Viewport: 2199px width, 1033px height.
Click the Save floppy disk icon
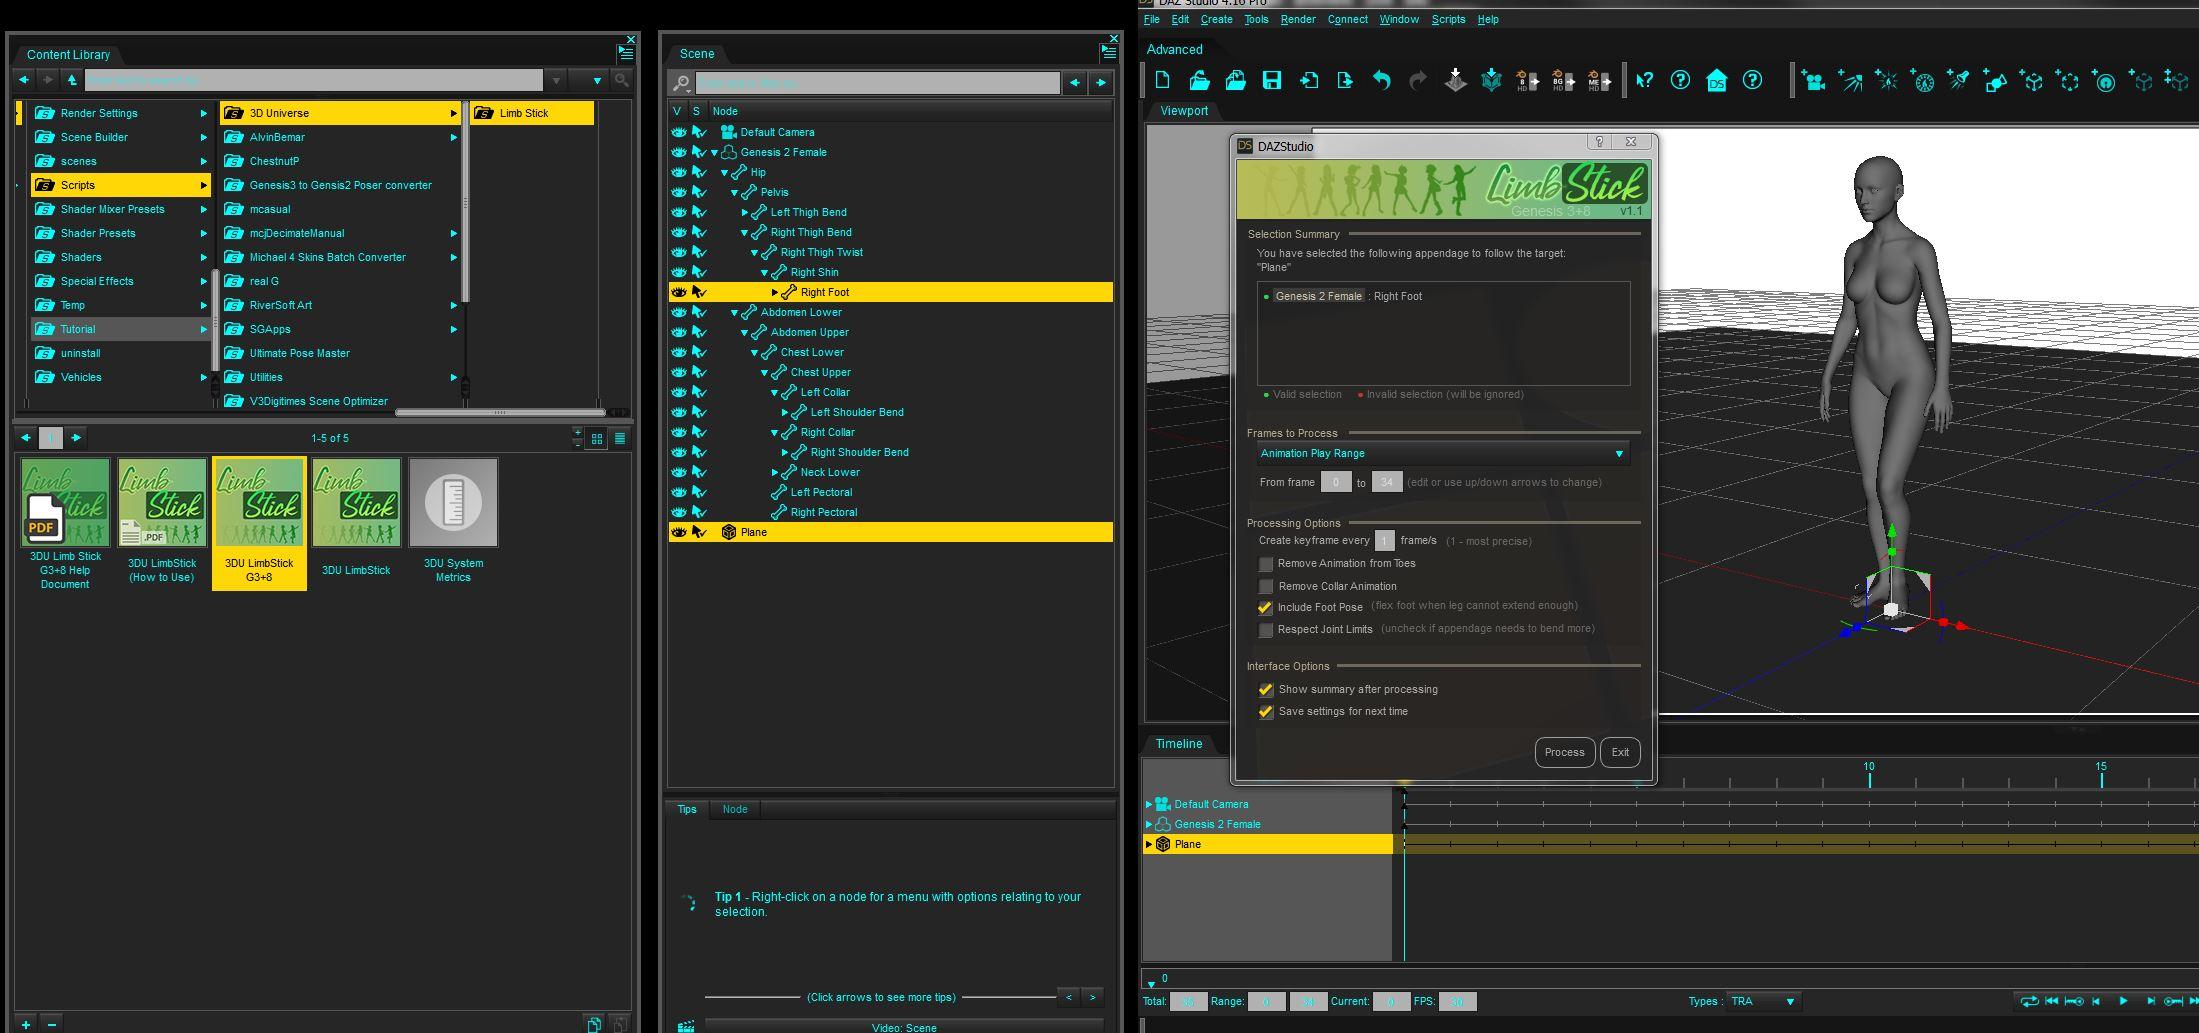coord(1272,80)
